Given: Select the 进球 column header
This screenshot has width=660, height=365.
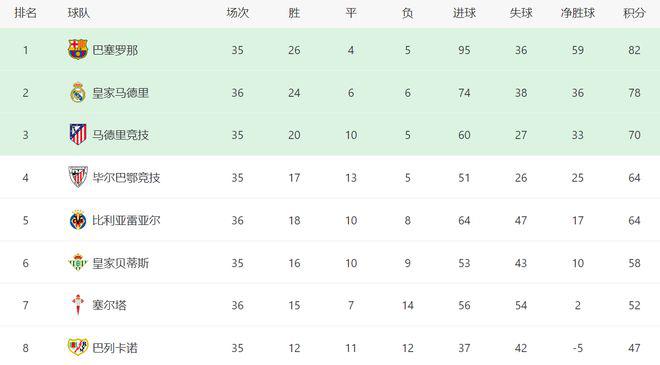Looking at the screenshot, I should click(464, 13).
